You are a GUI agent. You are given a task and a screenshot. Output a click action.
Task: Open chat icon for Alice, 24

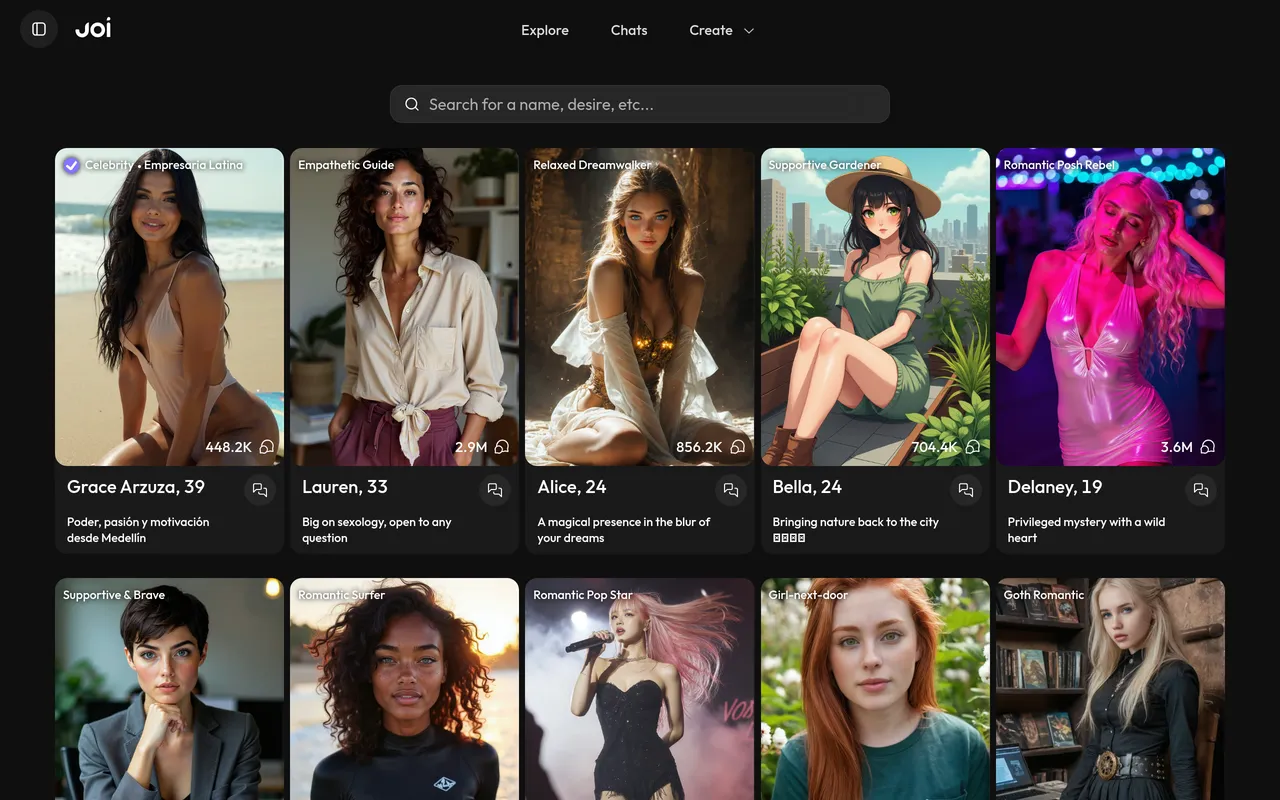click(731, 490)
